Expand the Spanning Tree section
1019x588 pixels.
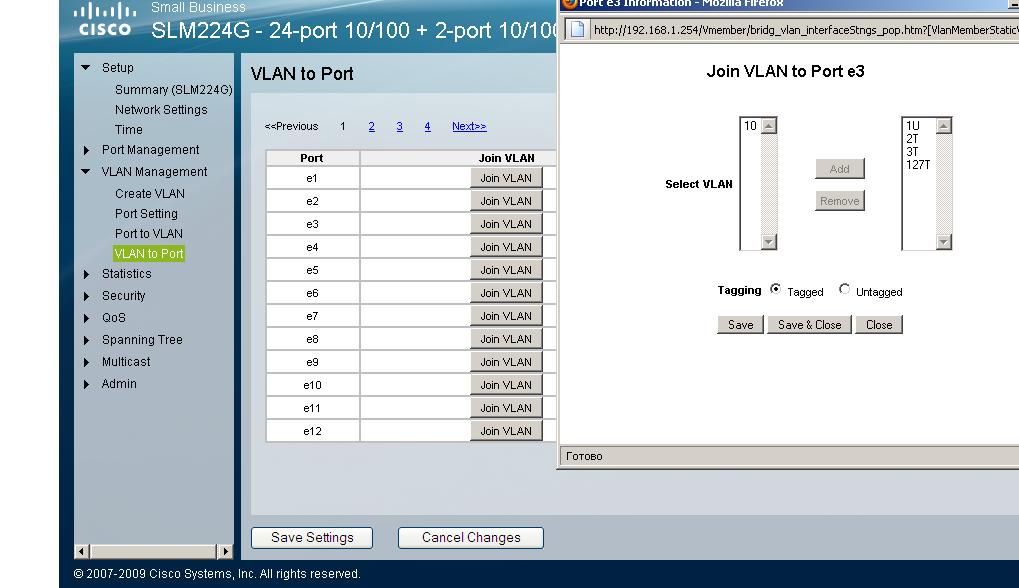click(x=86, y=340)
